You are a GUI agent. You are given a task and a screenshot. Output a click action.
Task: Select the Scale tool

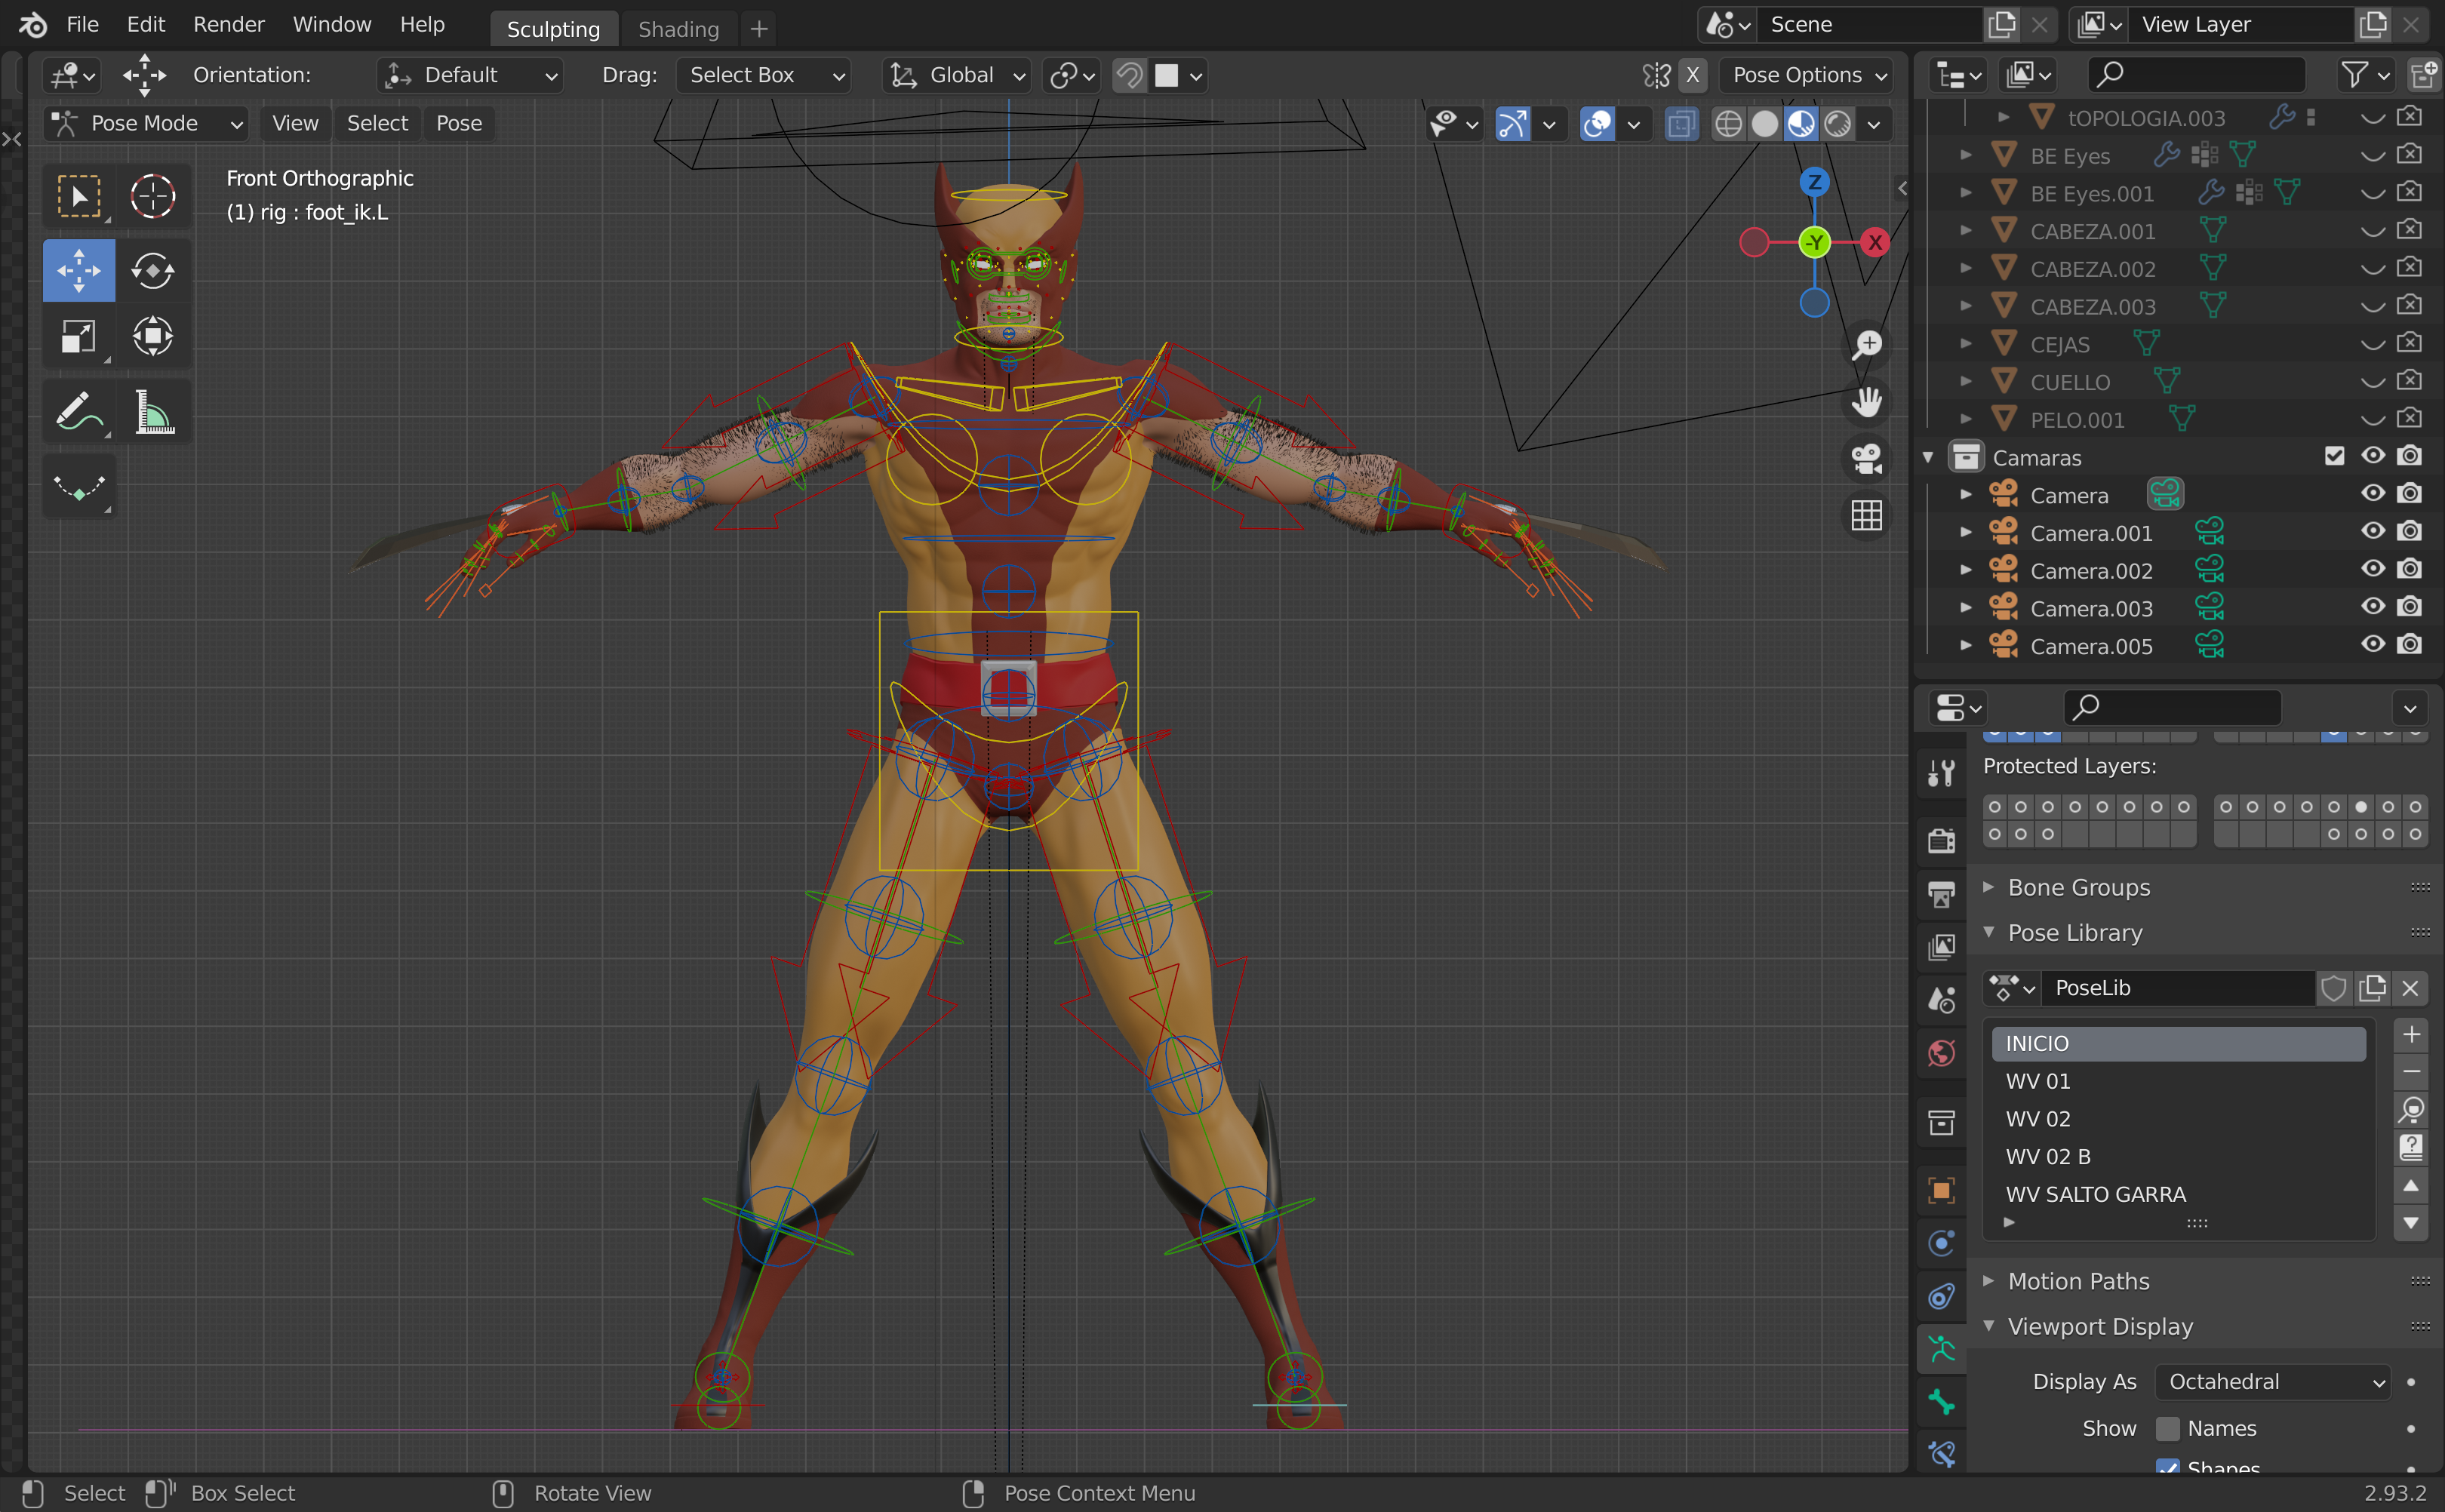pos(78,336)
